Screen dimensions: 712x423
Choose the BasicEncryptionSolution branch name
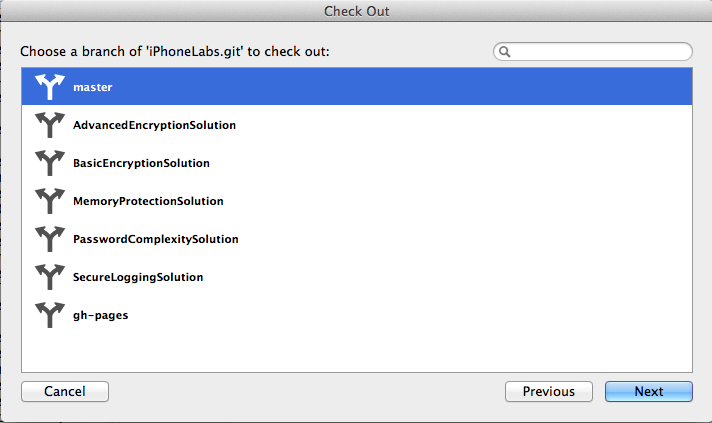[x=141, y=163]
